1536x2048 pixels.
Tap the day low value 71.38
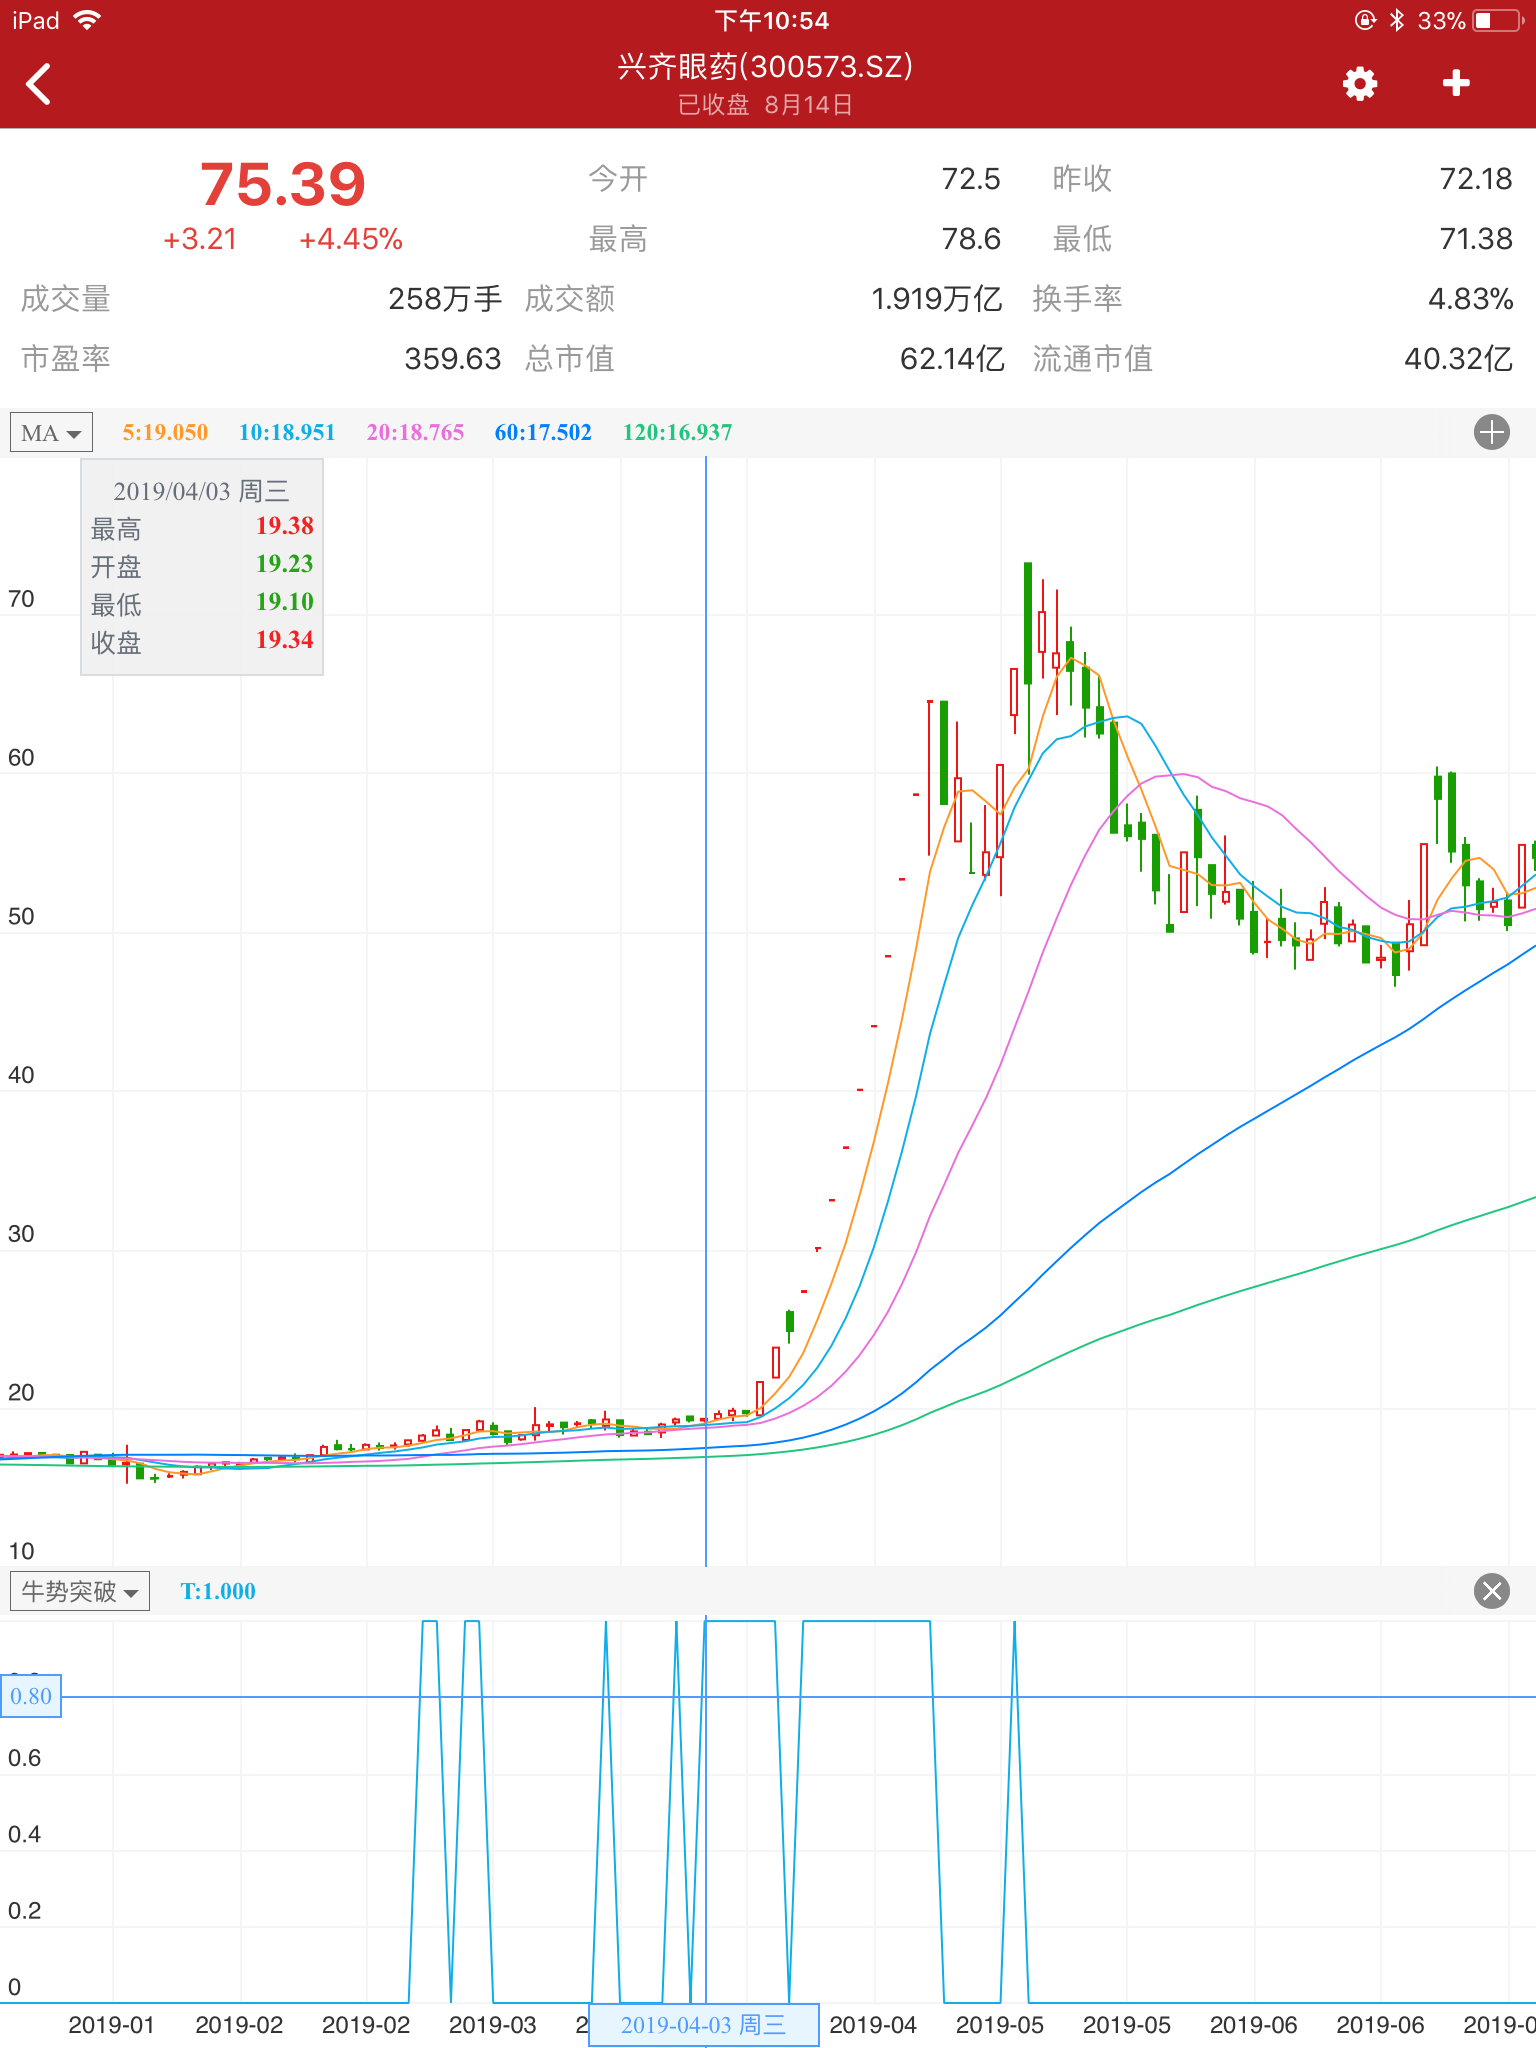click(x=1476, y=239)
